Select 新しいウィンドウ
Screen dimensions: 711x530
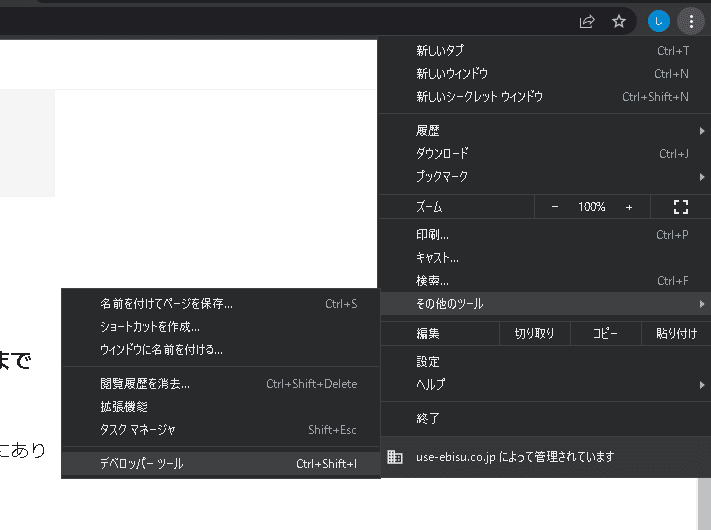[x=544, y=73]
